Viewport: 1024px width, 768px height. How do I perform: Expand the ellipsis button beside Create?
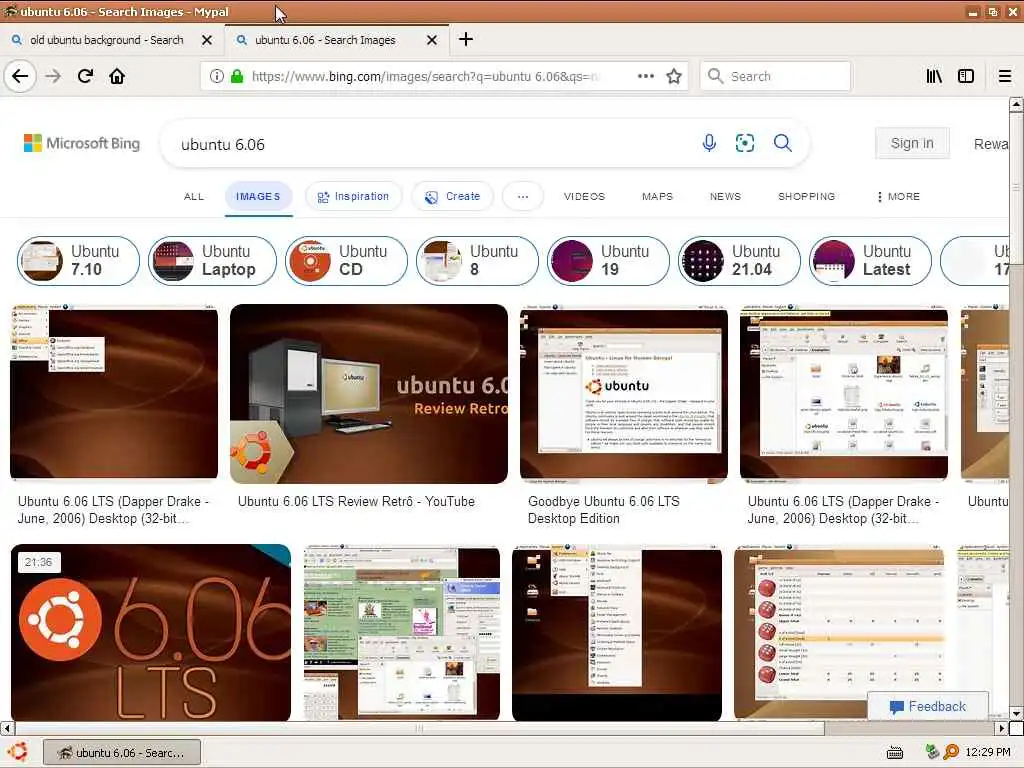[x=522, y=197]
